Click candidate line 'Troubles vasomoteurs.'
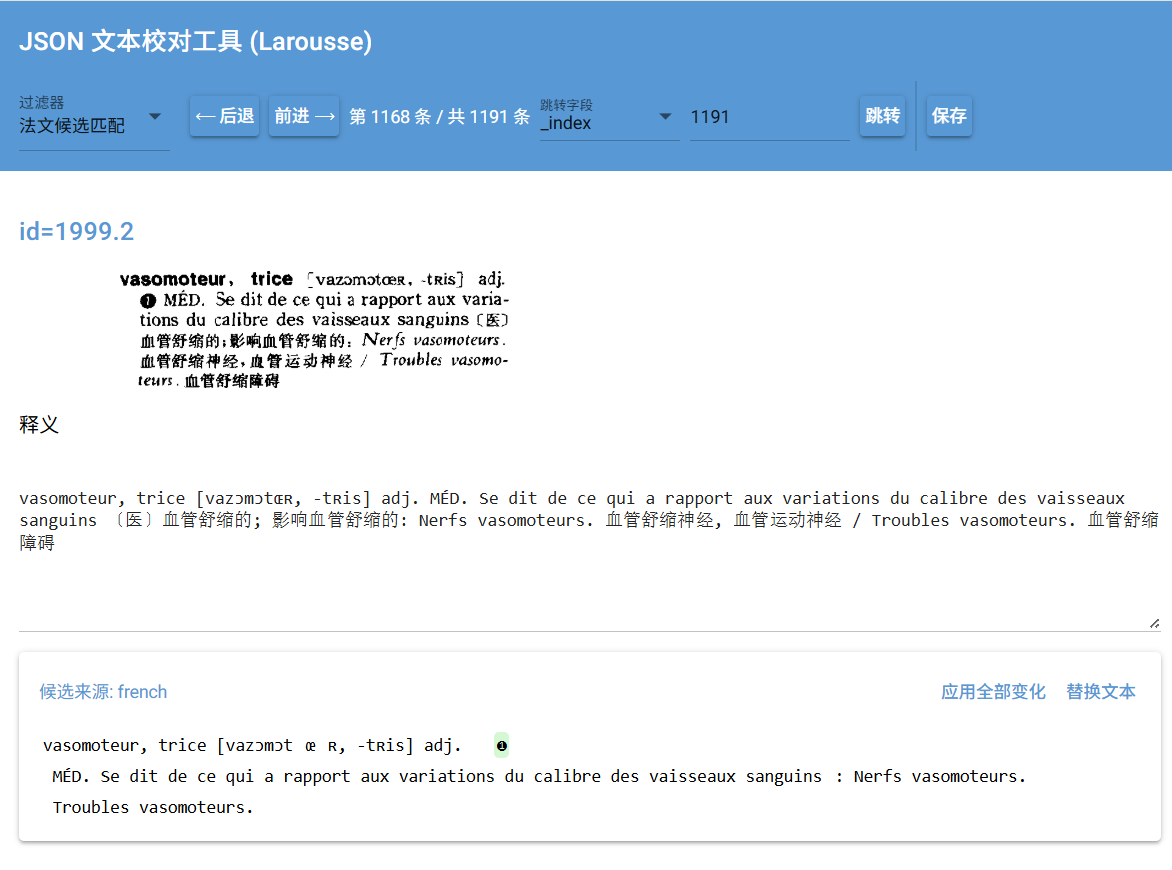The width and height of the screenshot is (1172, 870). coord(153,807)
